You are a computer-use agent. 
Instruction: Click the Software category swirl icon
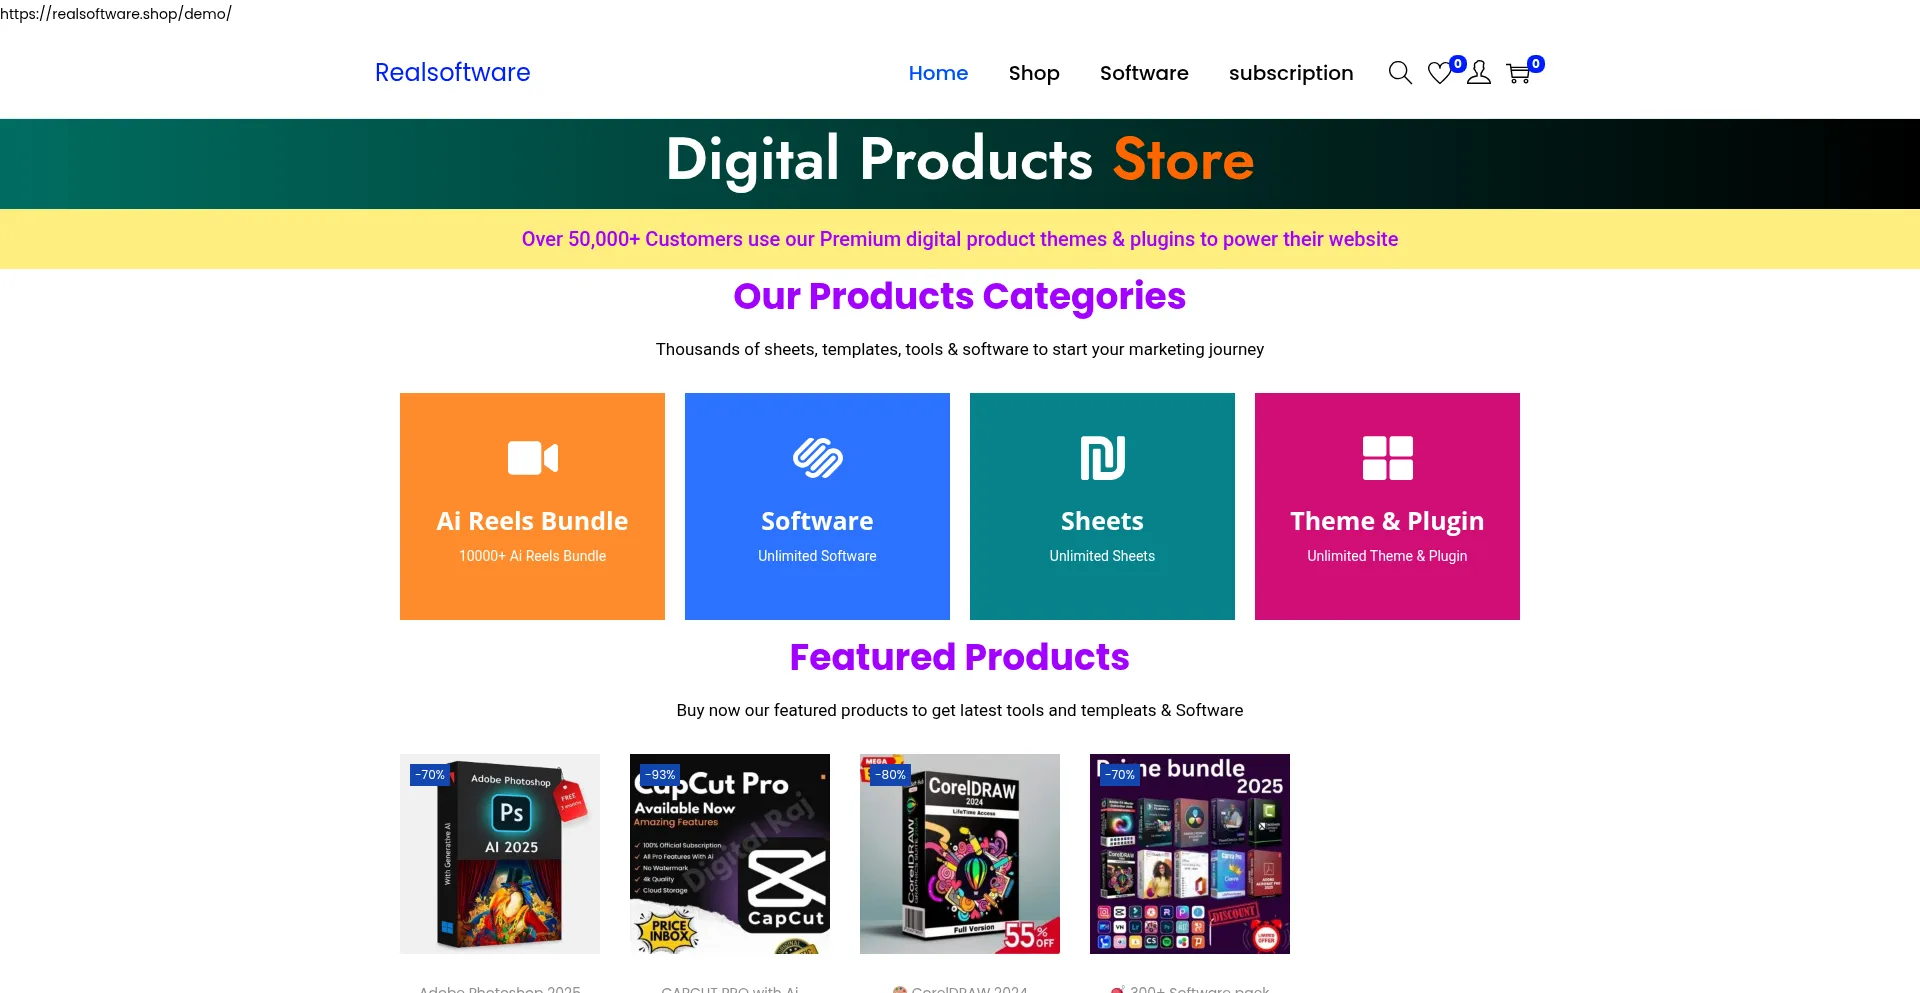point(818,458)
